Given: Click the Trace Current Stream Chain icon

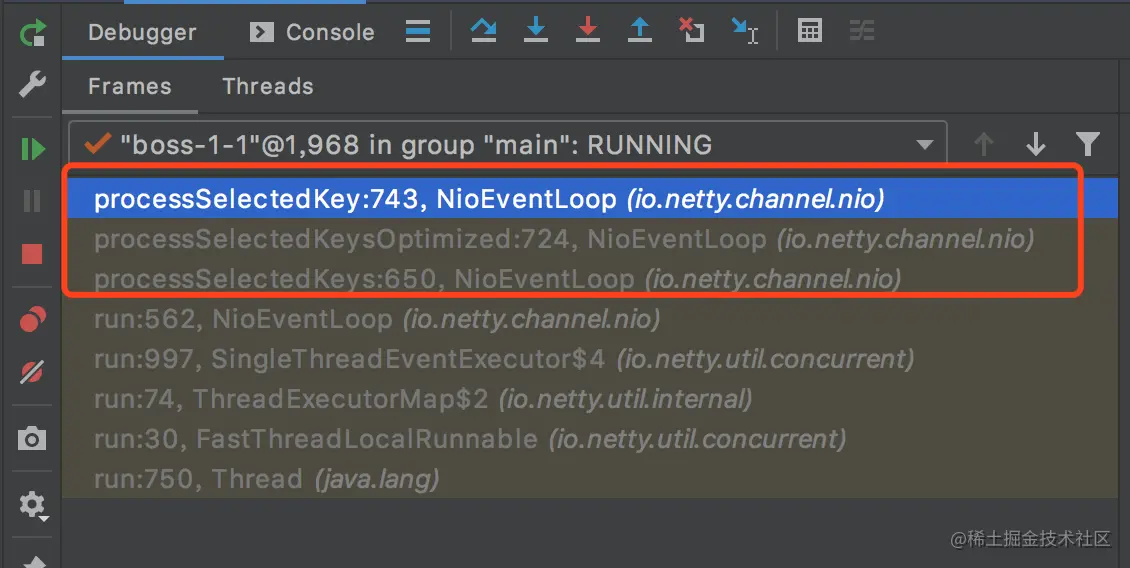Looking at the screenshot, I should 862,30.
